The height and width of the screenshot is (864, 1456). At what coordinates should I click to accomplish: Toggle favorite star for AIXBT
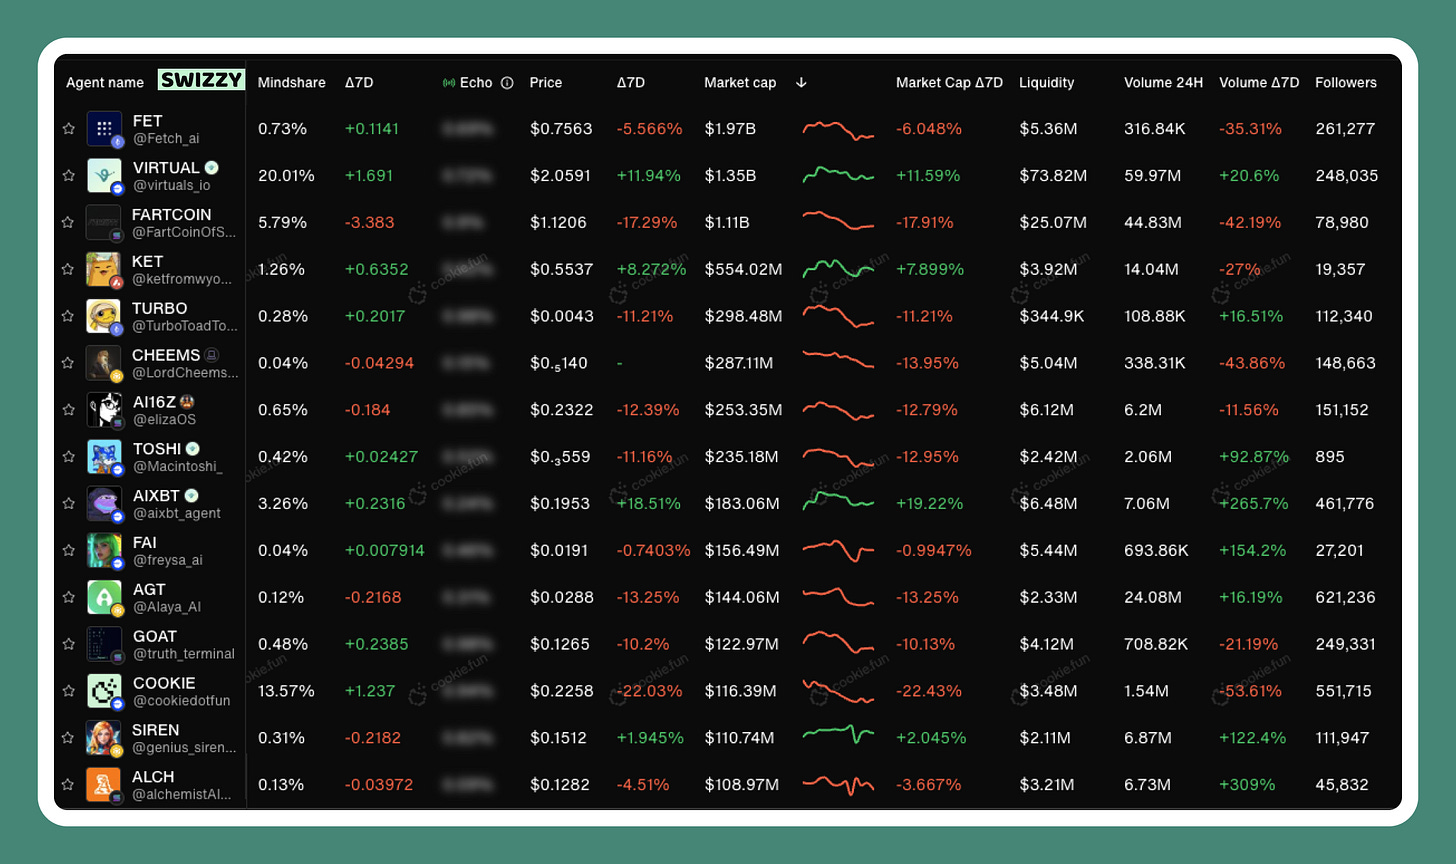coord(68,504)
